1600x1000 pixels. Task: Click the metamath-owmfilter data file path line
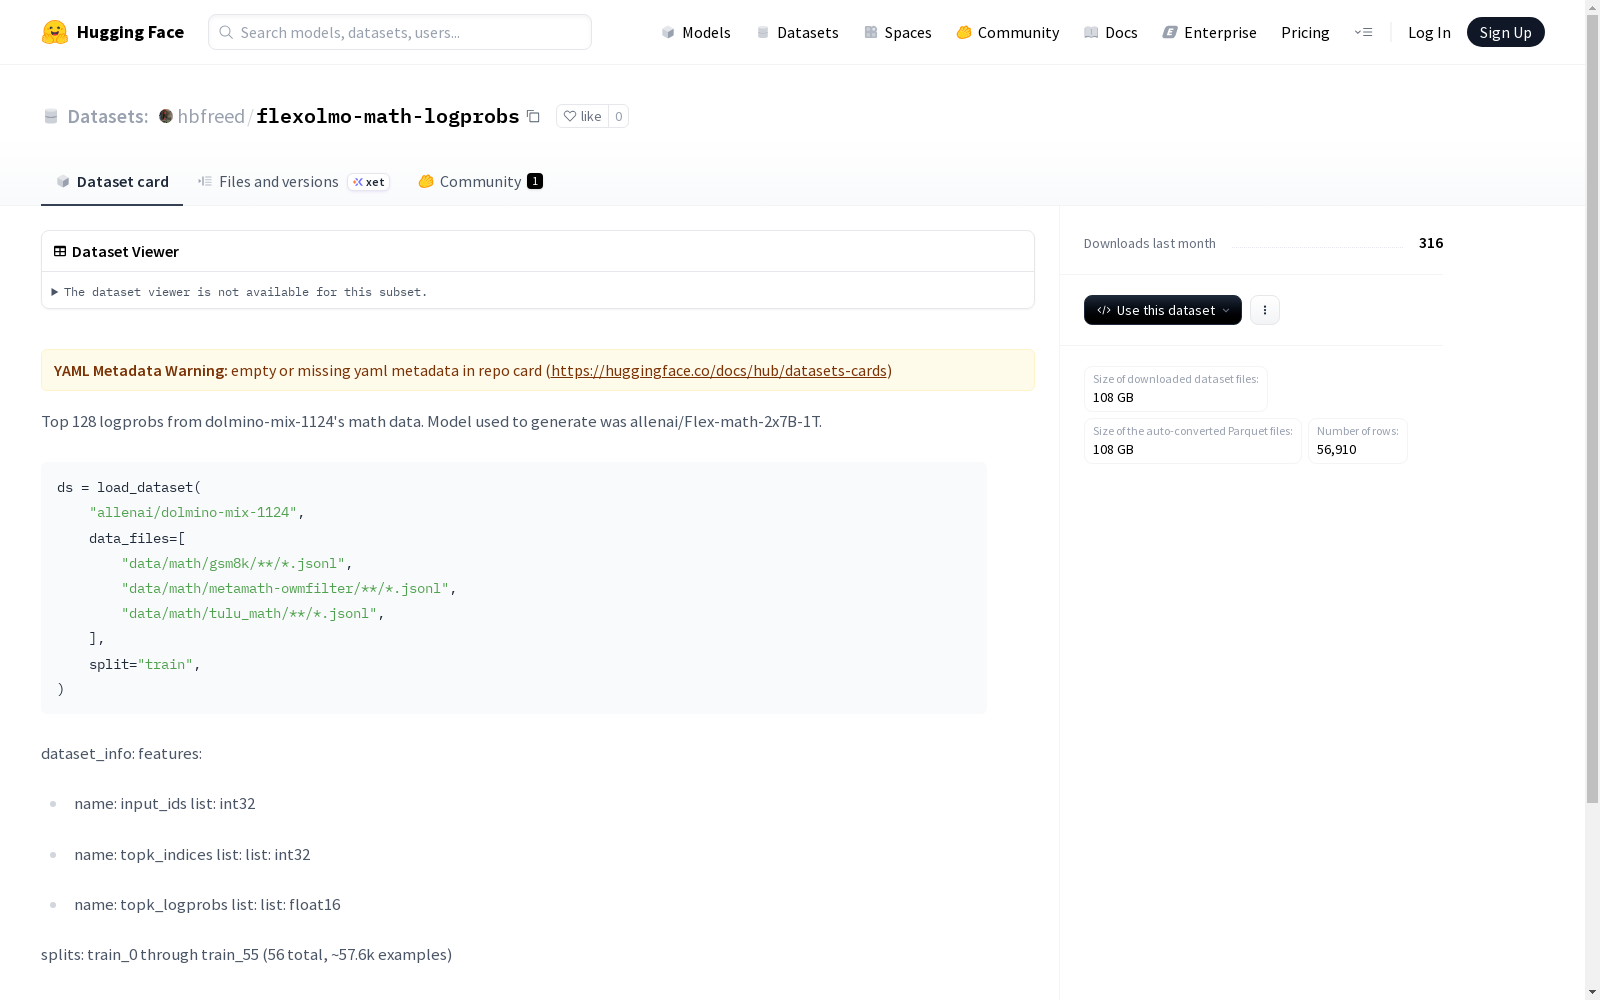(x=289, y=588)
